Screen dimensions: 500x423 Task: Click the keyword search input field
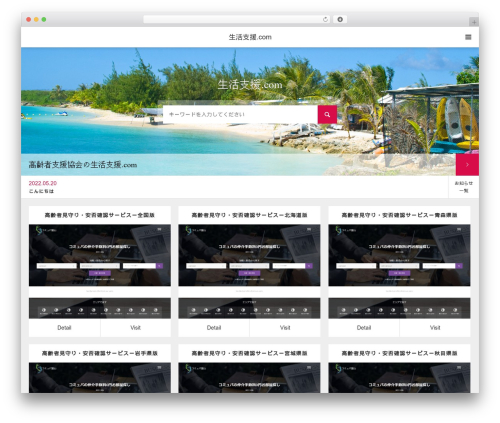[240, 114]
